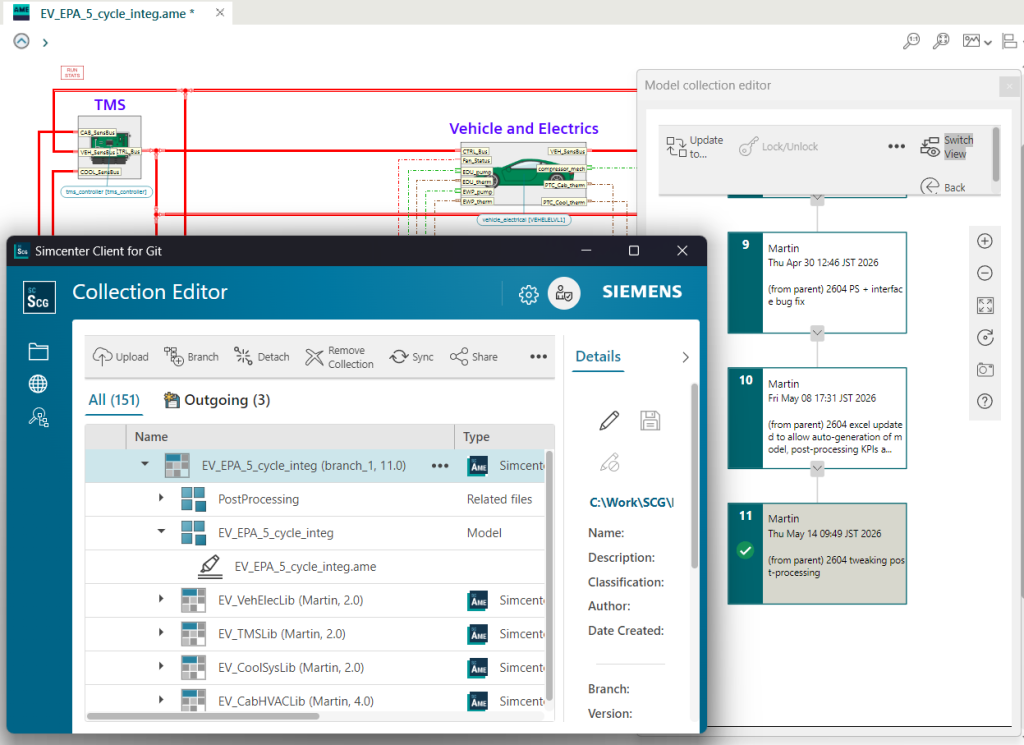
Task: Click the up-arrow circle icon below the file tab
Action: tap(22, 41)
